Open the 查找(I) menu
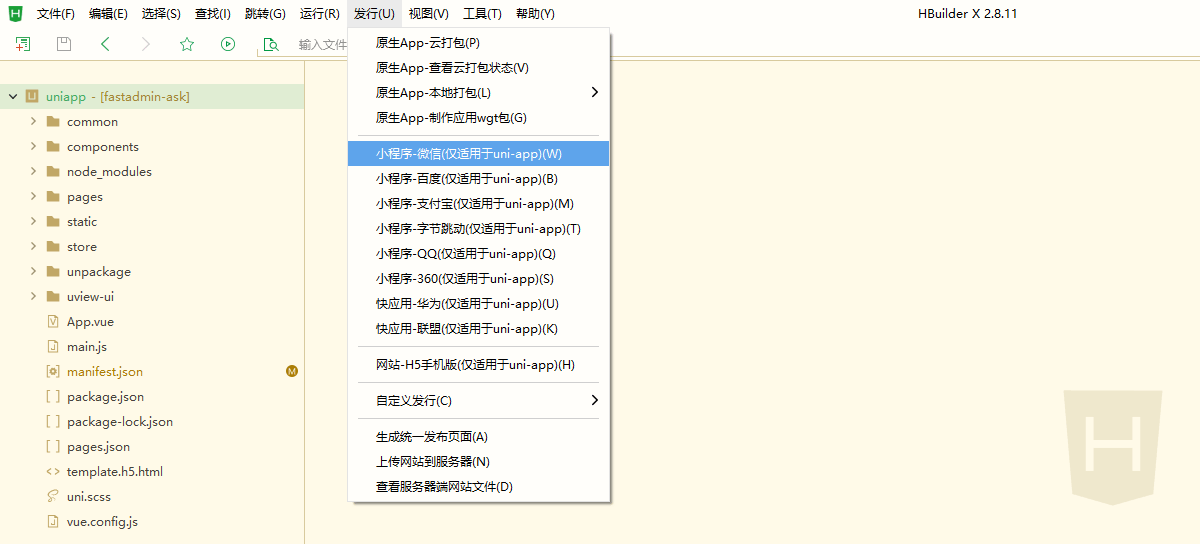Image resolution: width=1200 pixels, height=544 pixels. click(x=213, y=13)
